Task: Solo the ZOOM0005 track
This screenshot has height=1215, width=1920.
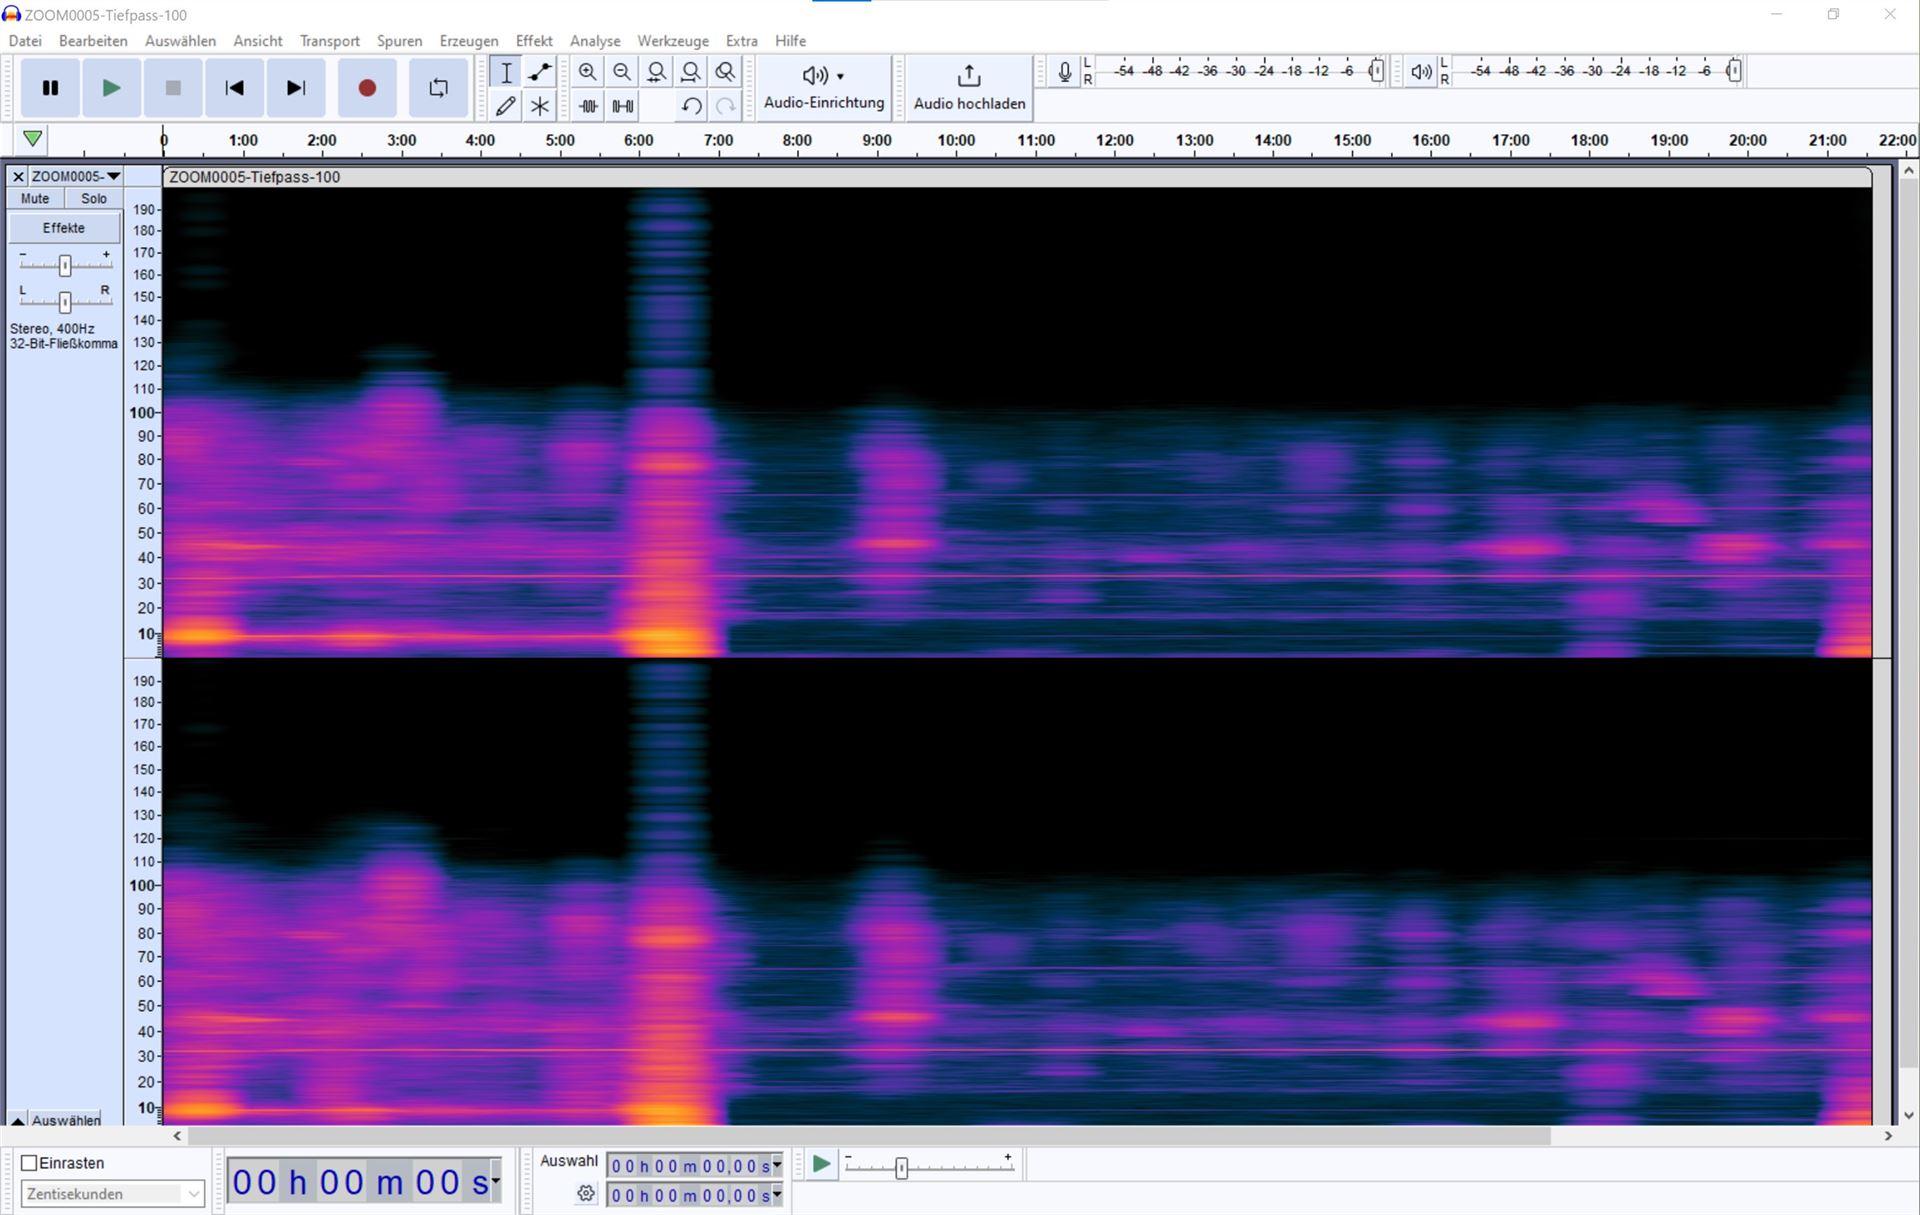Action: point(93,198)
